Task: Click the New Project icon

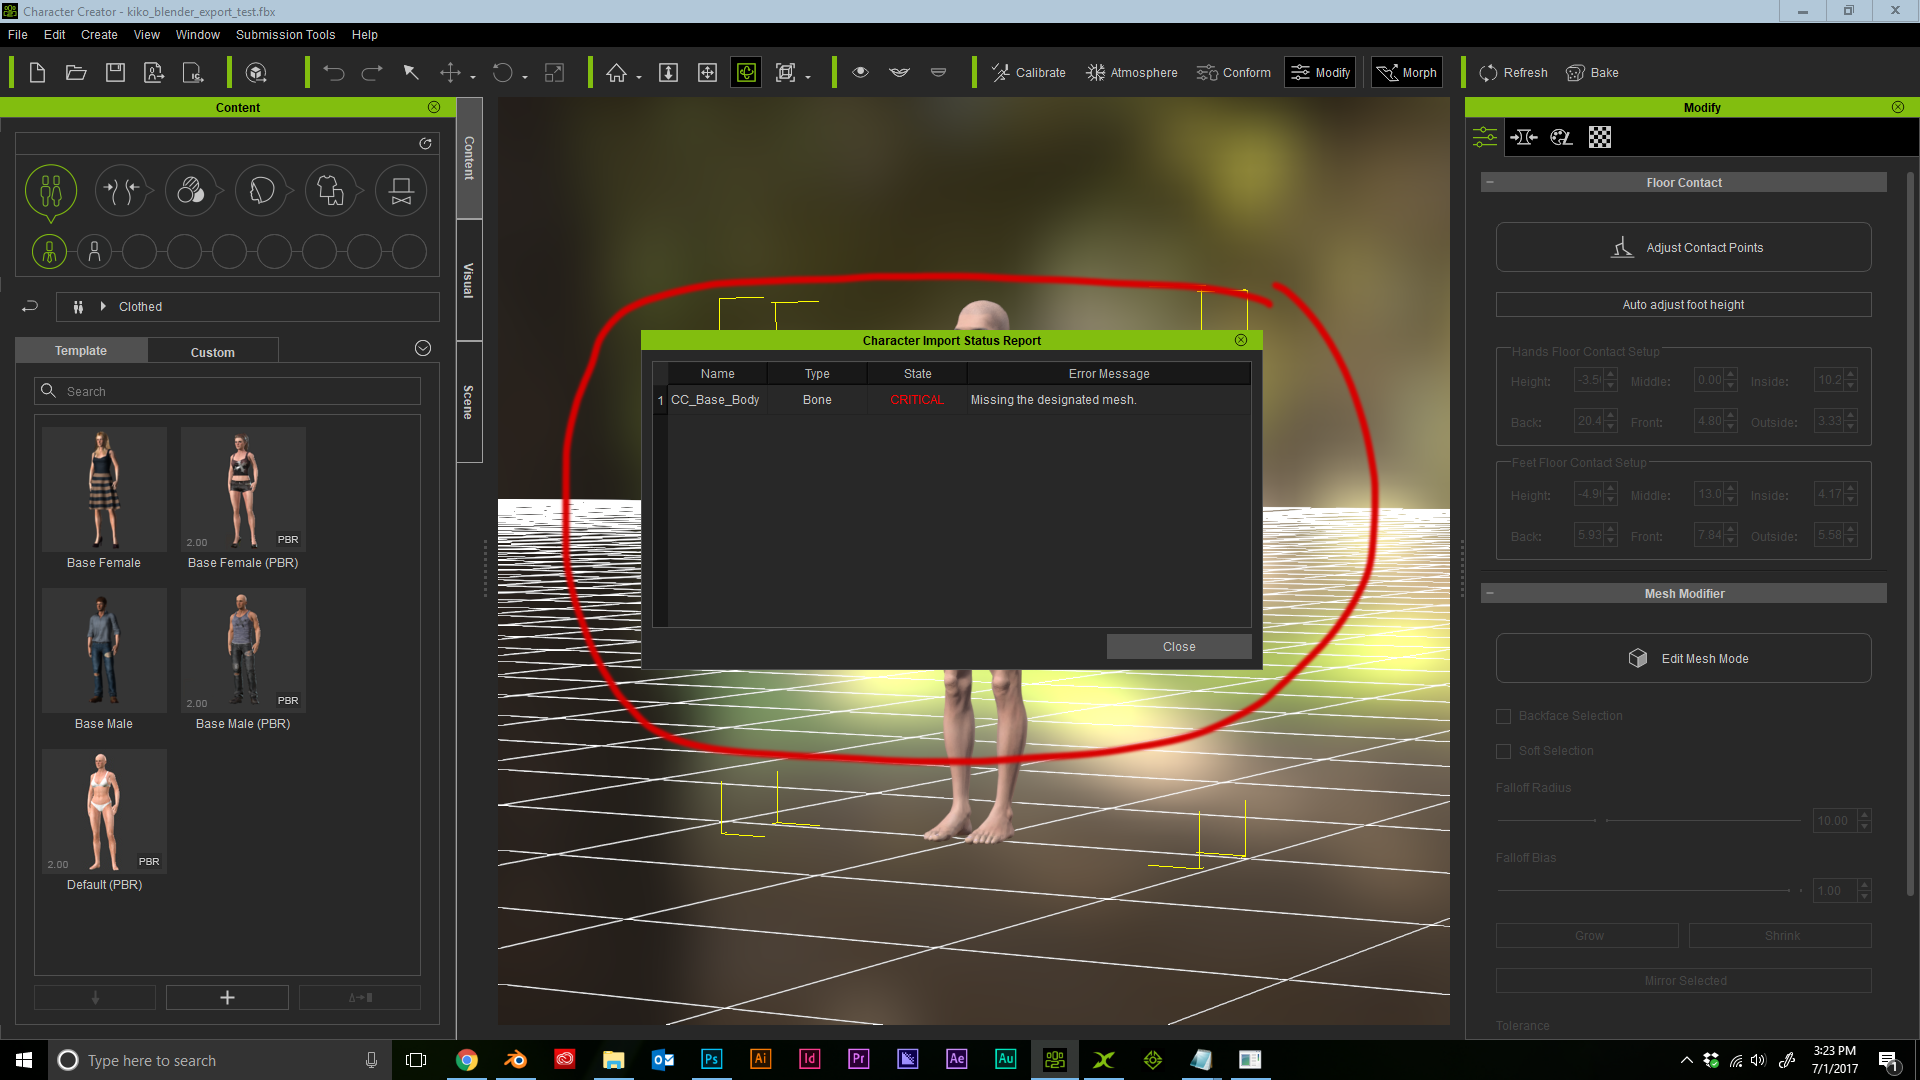Action: tap(37, 73)
